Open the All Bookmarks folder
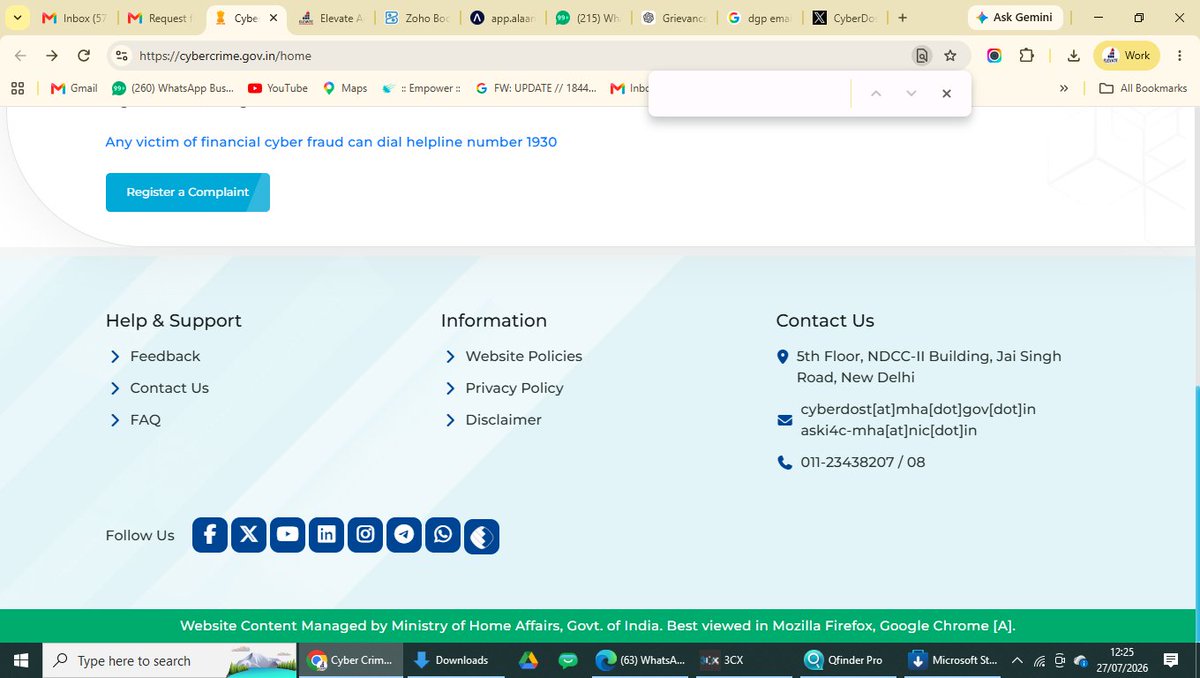The width and height of the screenshot is (1200, 678). click(x=1143, y=88)
